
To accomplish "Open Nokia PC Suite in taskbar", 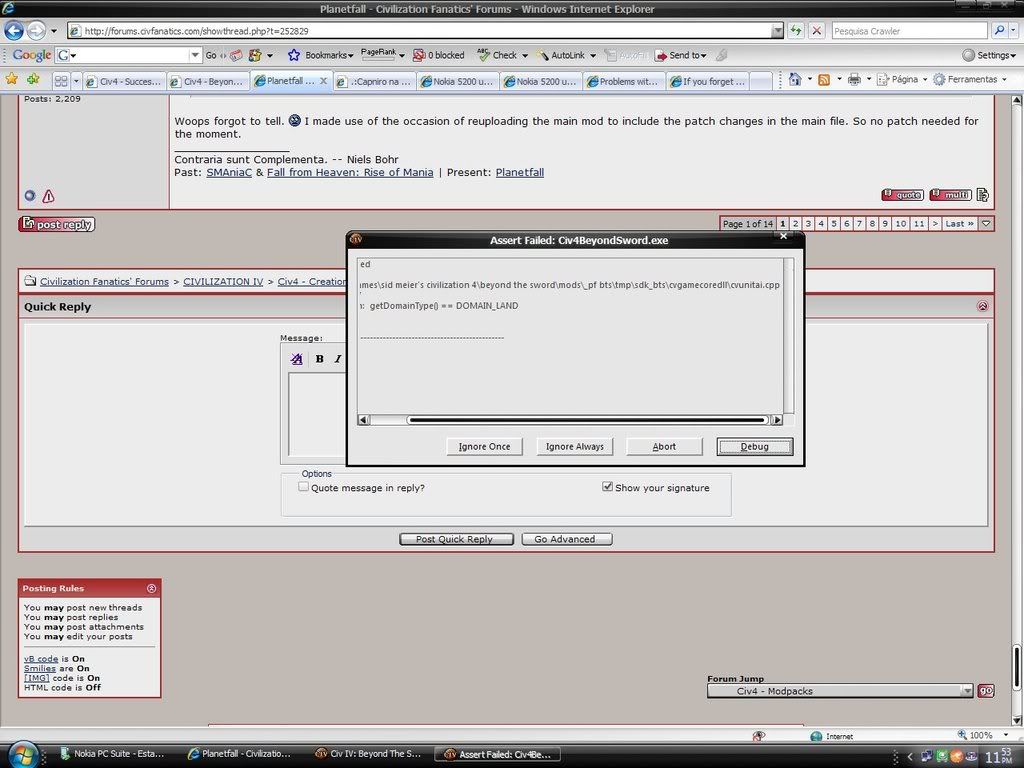I will [x=112, y=754].
